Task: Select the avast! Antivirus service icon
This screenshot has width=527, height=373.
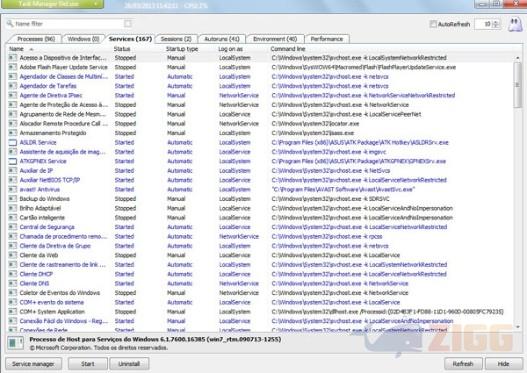Action: 13,190
